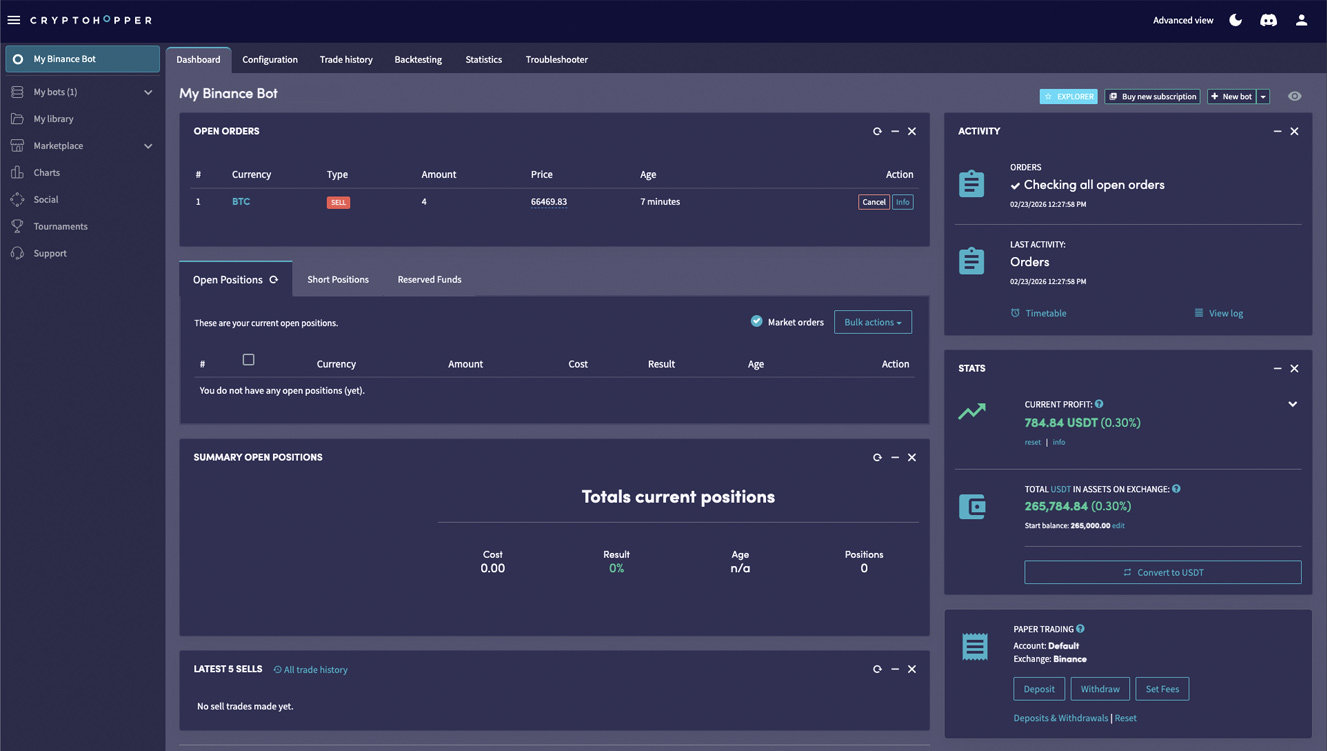Click the Convert to USDT button
The image size is (1327, 751).
pyautogui.click(x=1162, y=572)
